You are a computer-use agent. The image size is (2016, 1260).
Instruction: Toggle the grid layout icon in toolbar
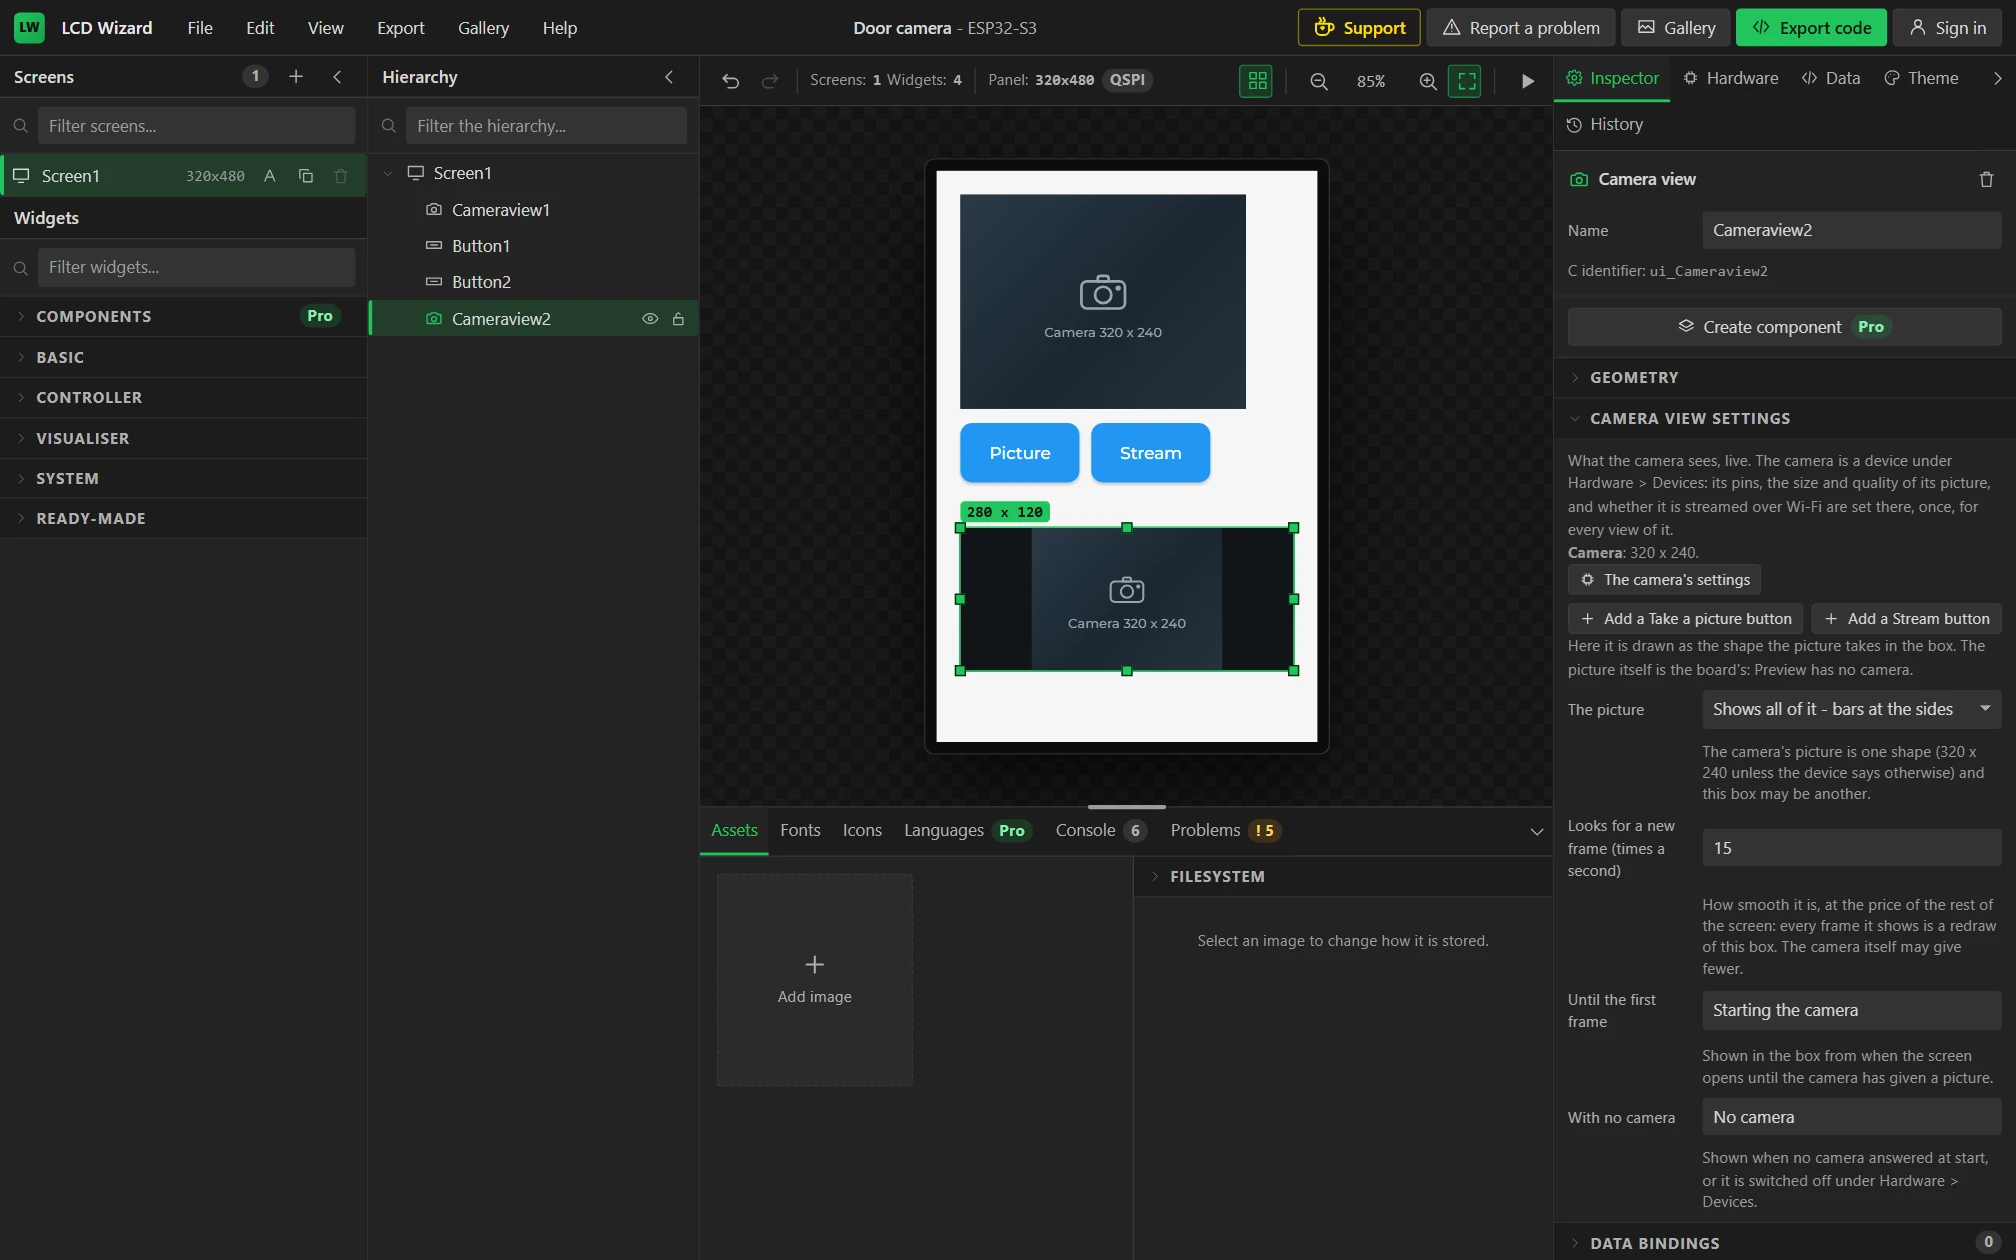coord(1256,81)
